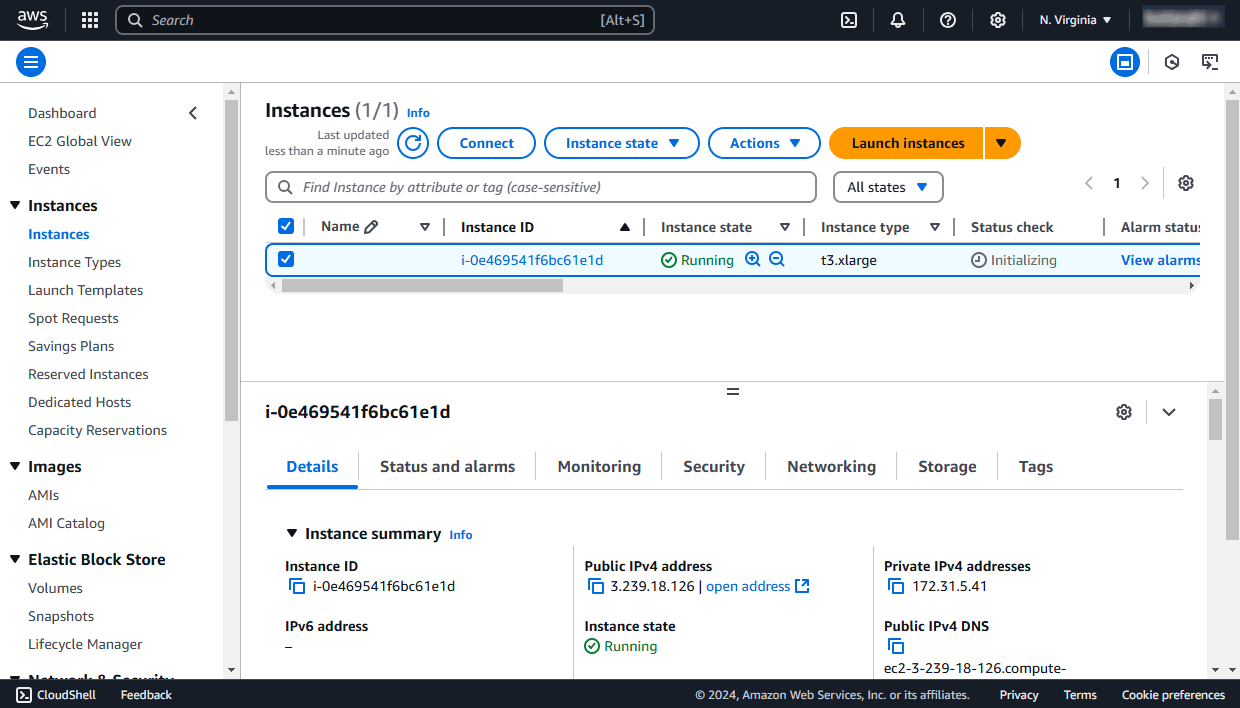This screenshot has height=708, width=1240.
Task: Switch to the Monitoring tab
Action: (598, 466)
